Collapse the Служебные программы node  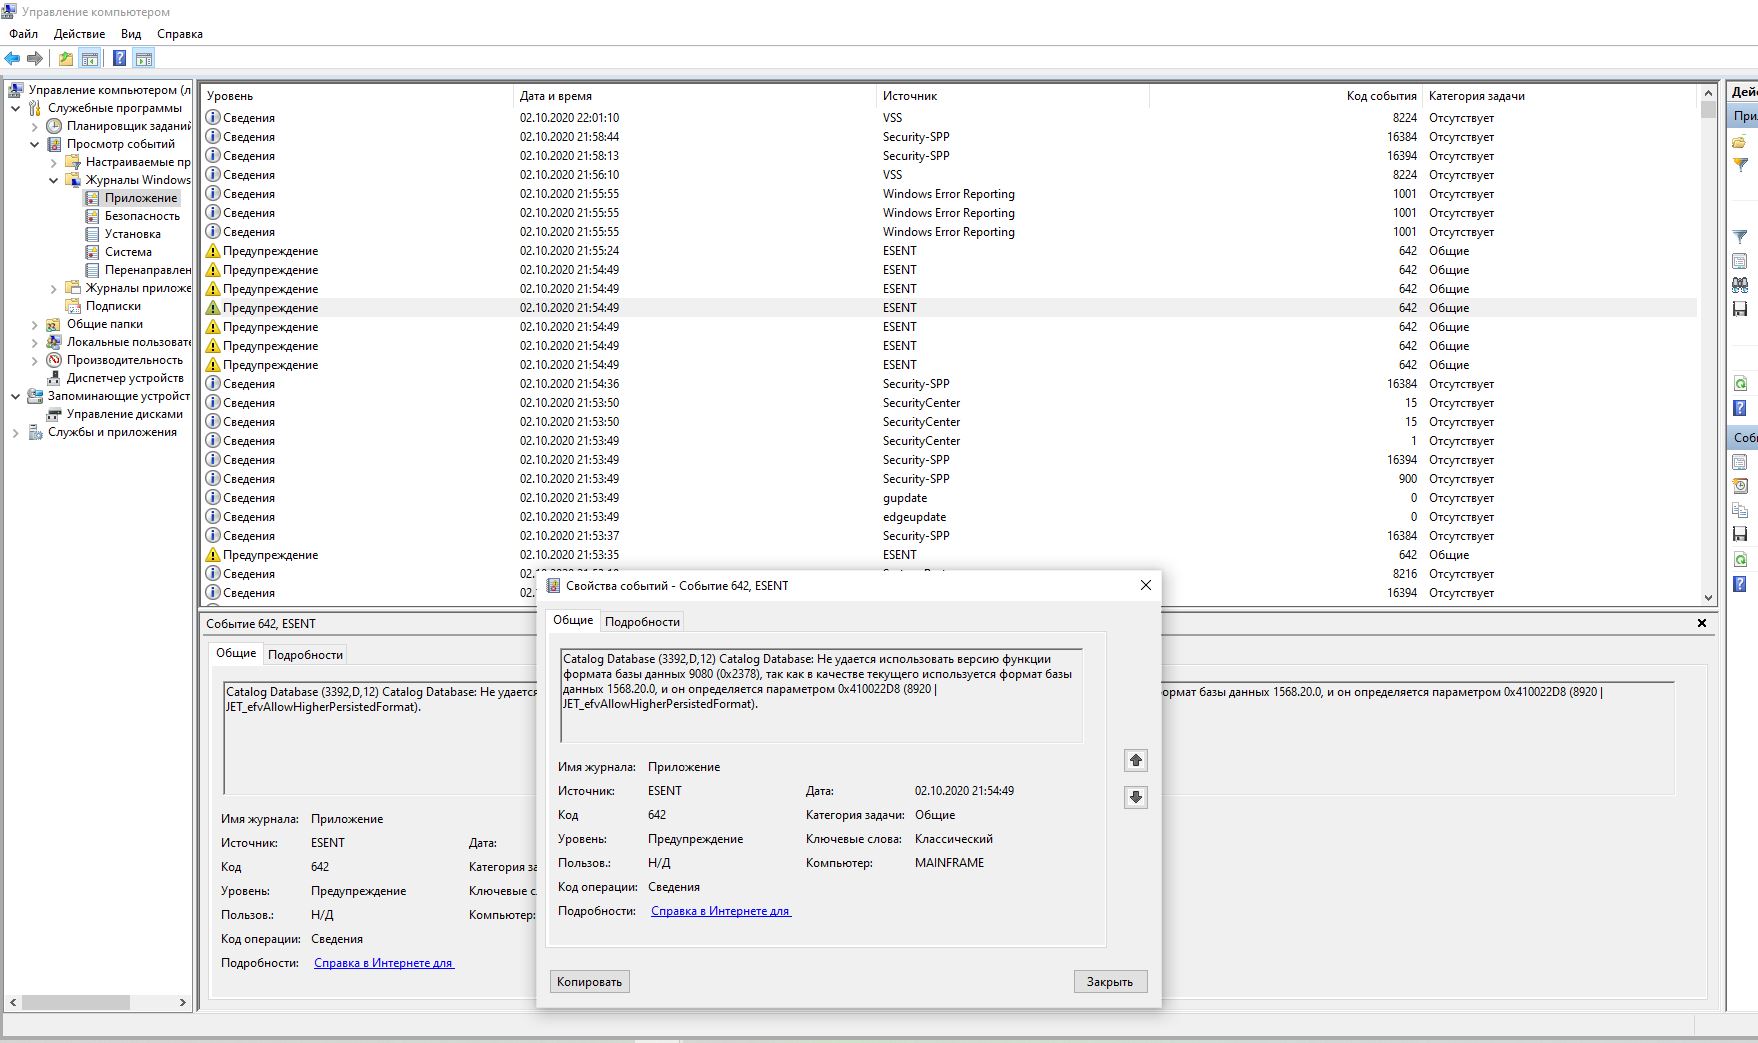[x=16, y=108]
